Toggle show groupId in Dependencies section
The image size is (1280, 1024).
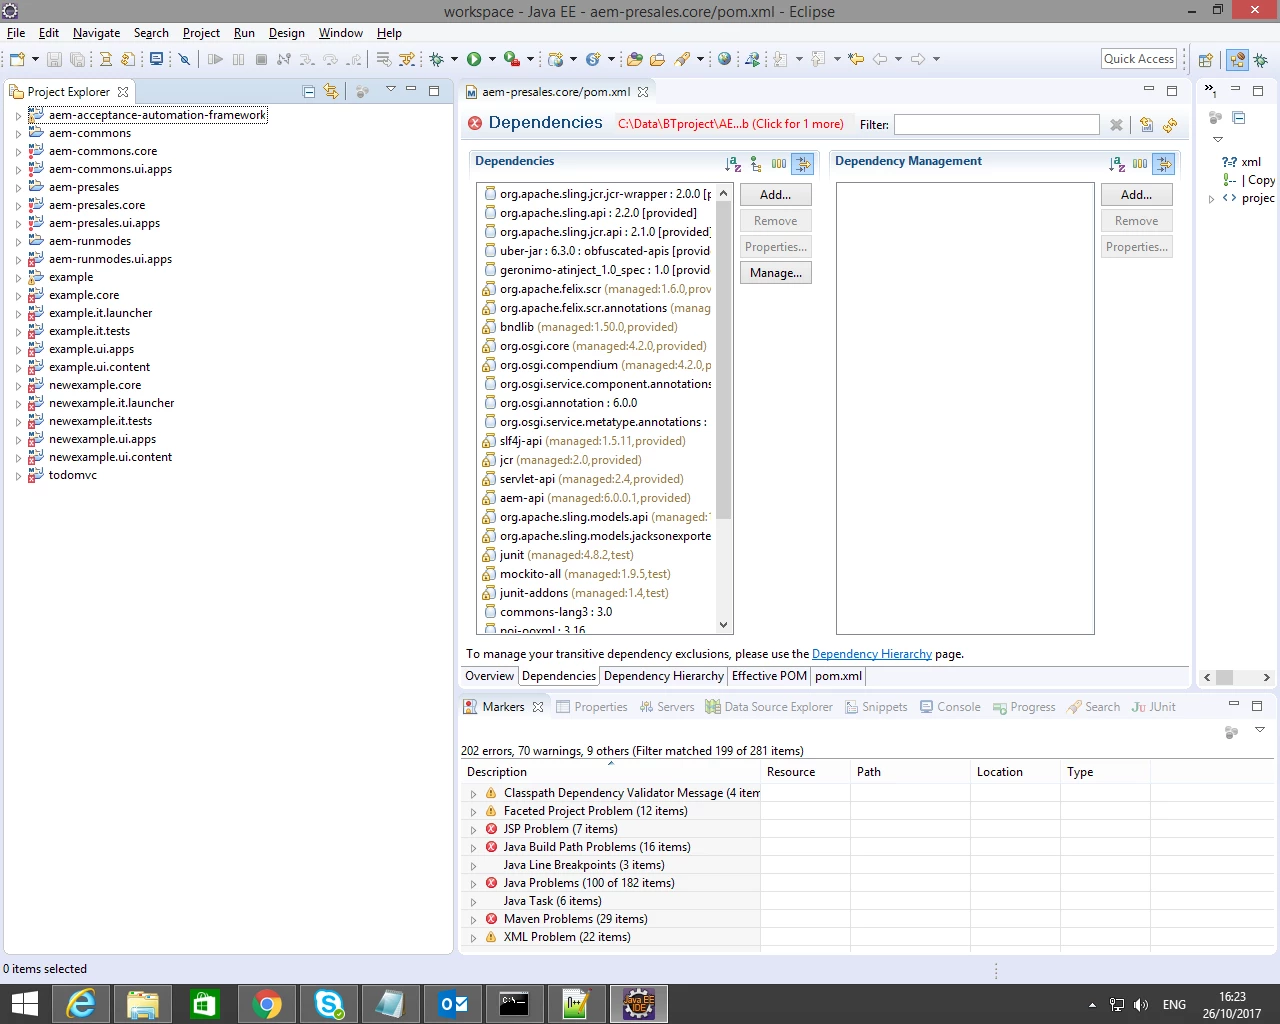[x=779, y=164]
